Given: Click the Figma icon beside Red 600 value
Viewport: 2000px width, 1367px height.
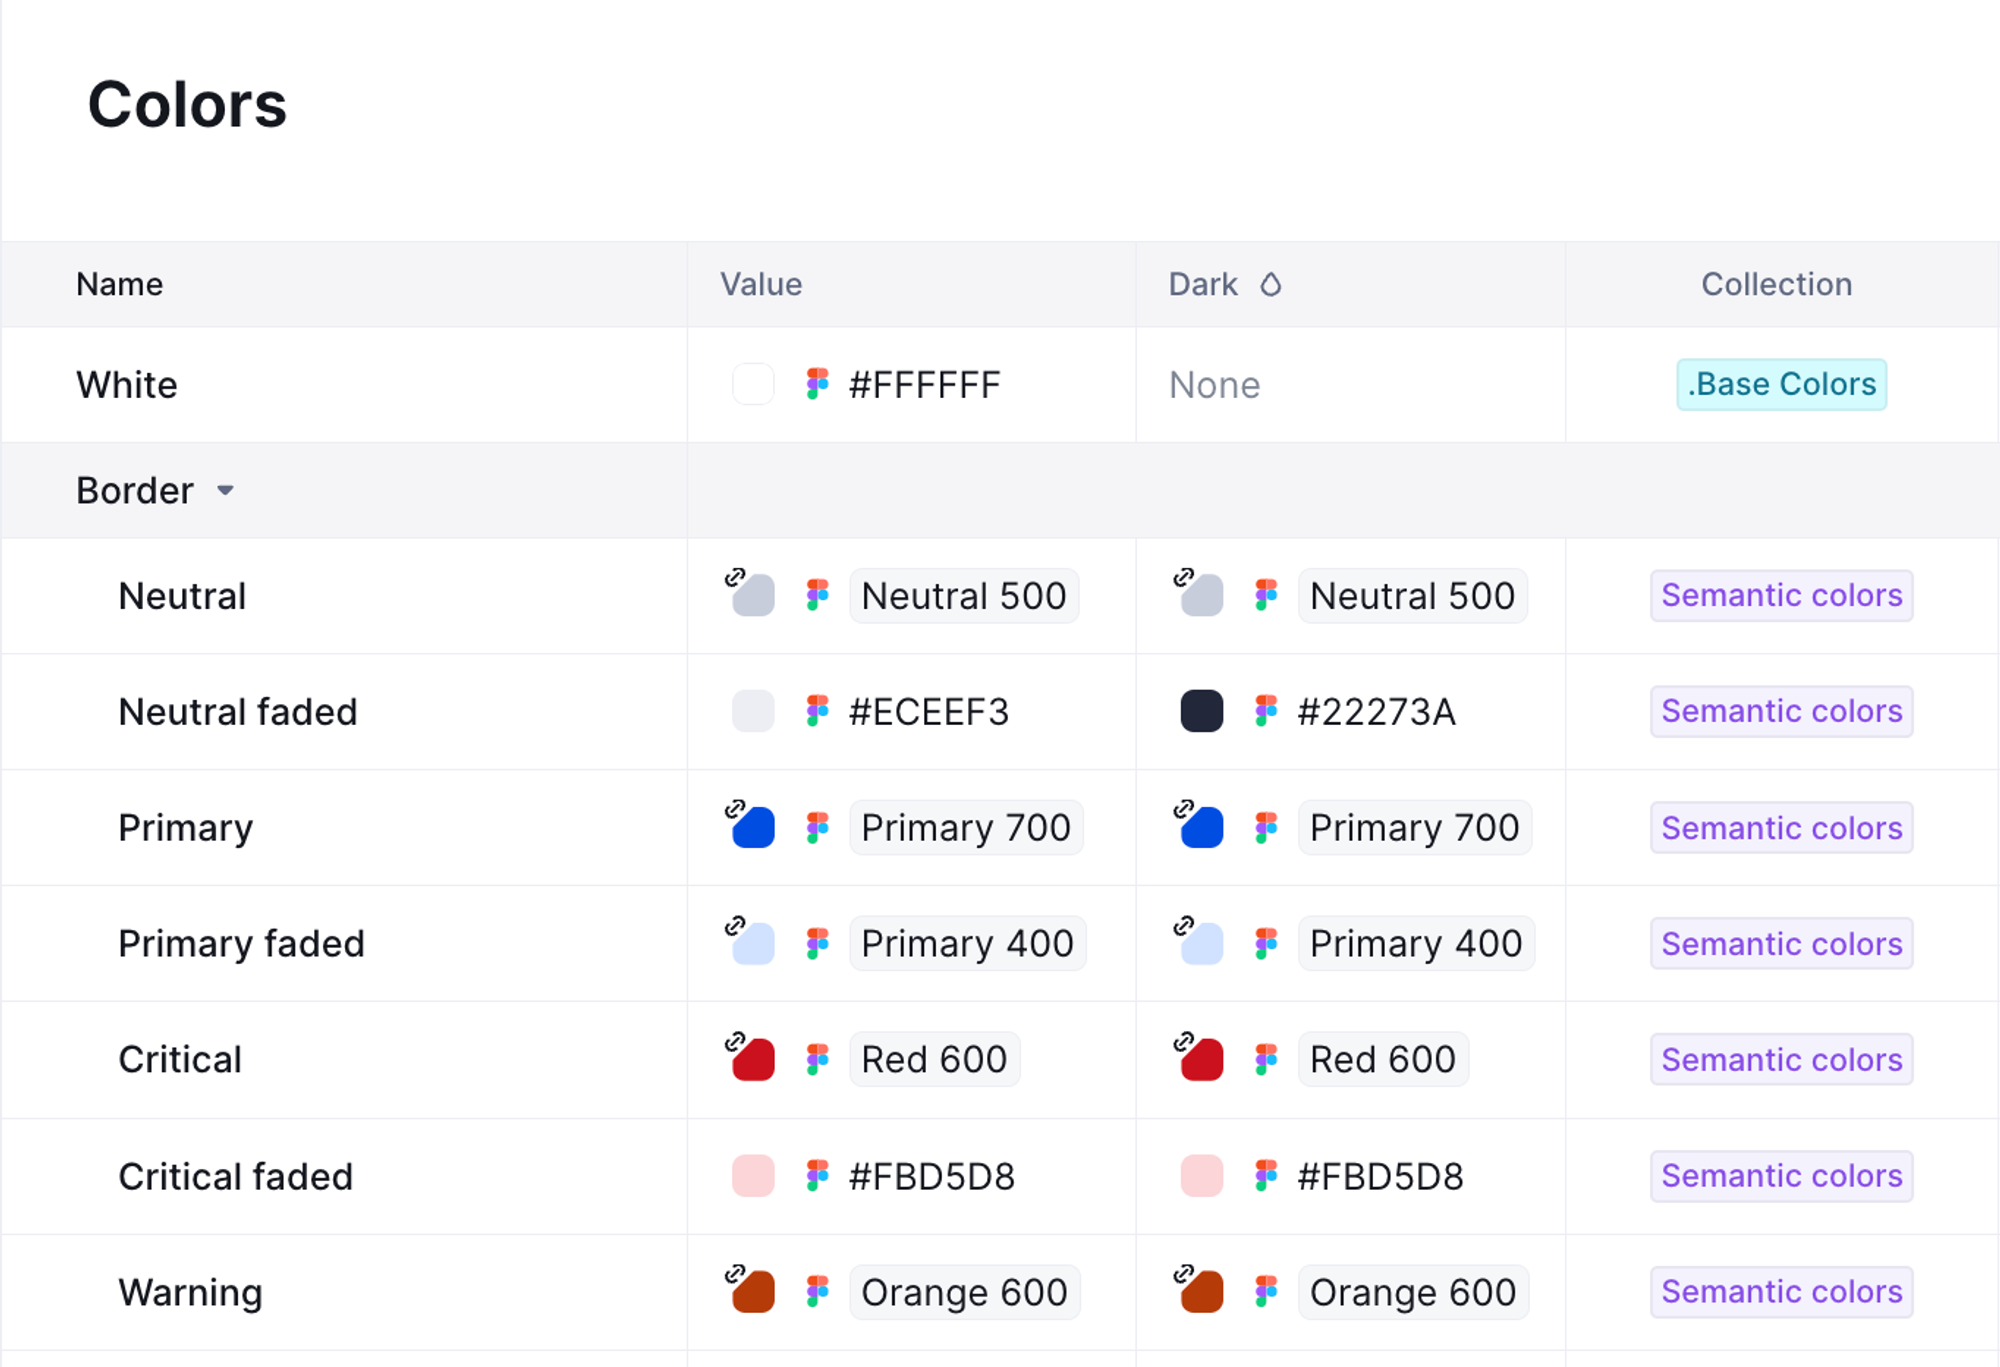Looking at the screenshot, I should point(817,1059).
